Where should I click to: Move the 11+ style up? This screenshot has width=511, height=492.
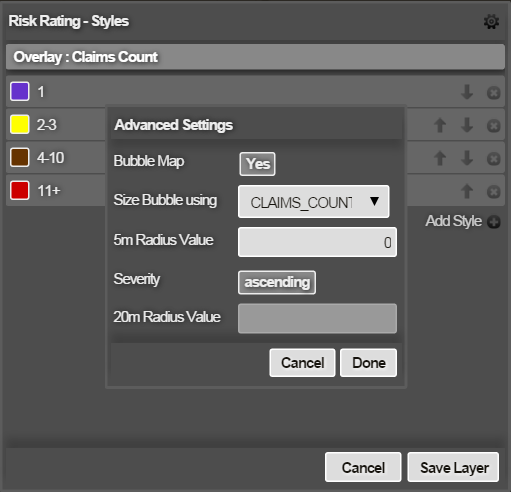[467, 191]
